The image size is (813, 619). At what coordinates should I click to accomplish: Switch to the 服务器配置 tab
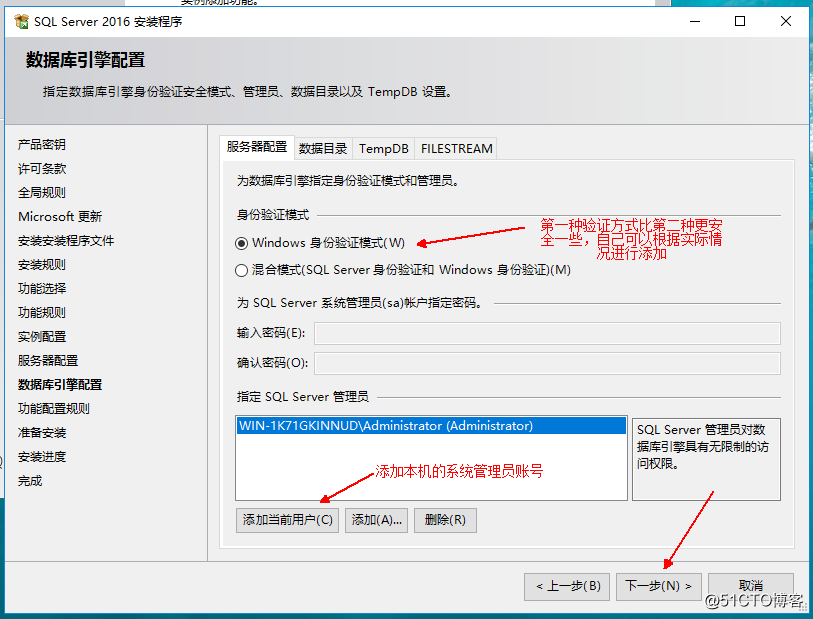pyautogui.click(x=257, y=147)
